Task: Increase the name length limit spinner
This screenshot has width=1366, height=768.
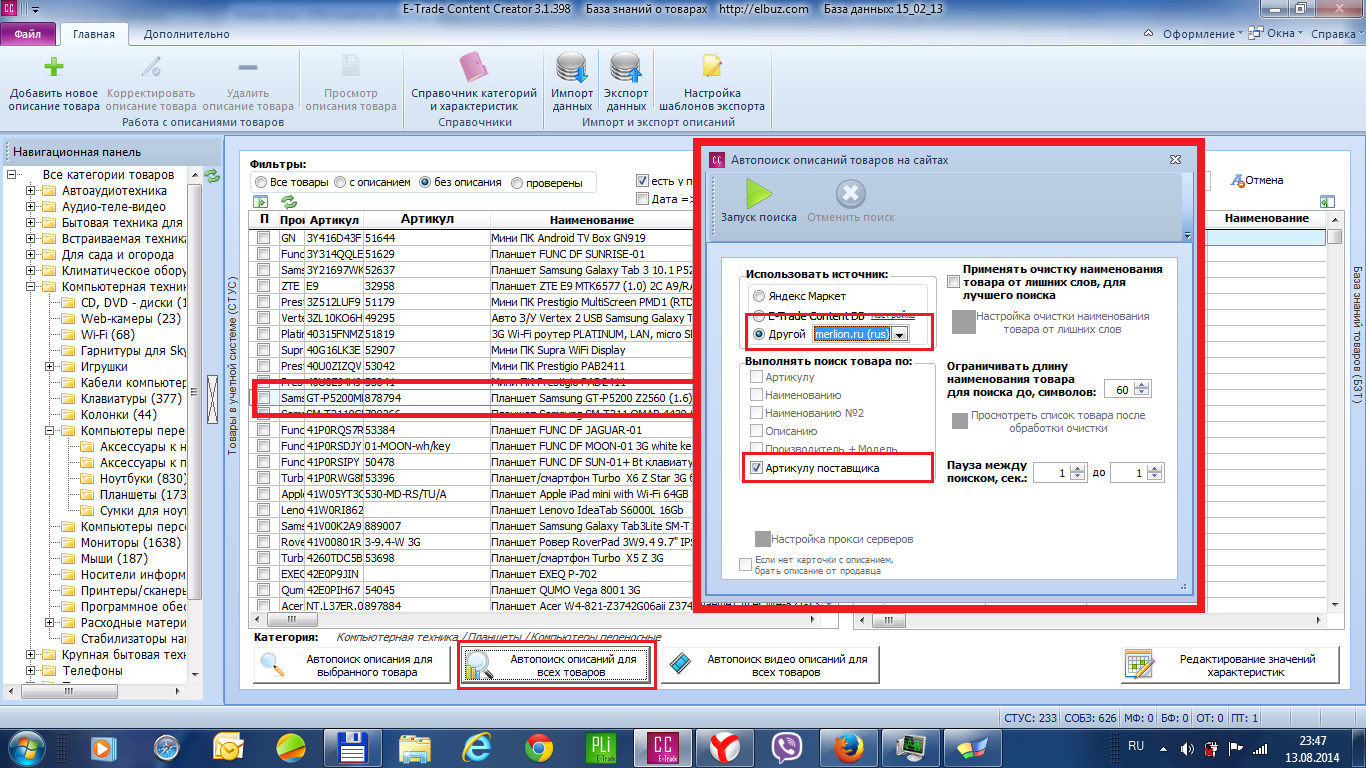Action: coord(1143,386)
